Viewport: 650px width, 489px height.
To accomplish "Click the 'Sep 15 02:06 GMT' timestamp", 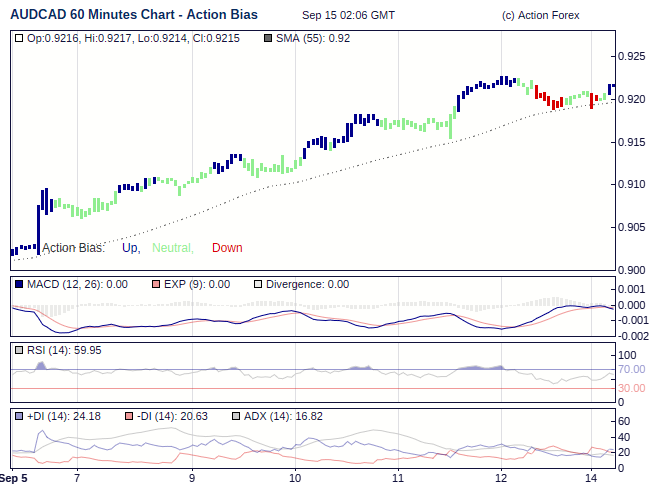I will point(348,16).
